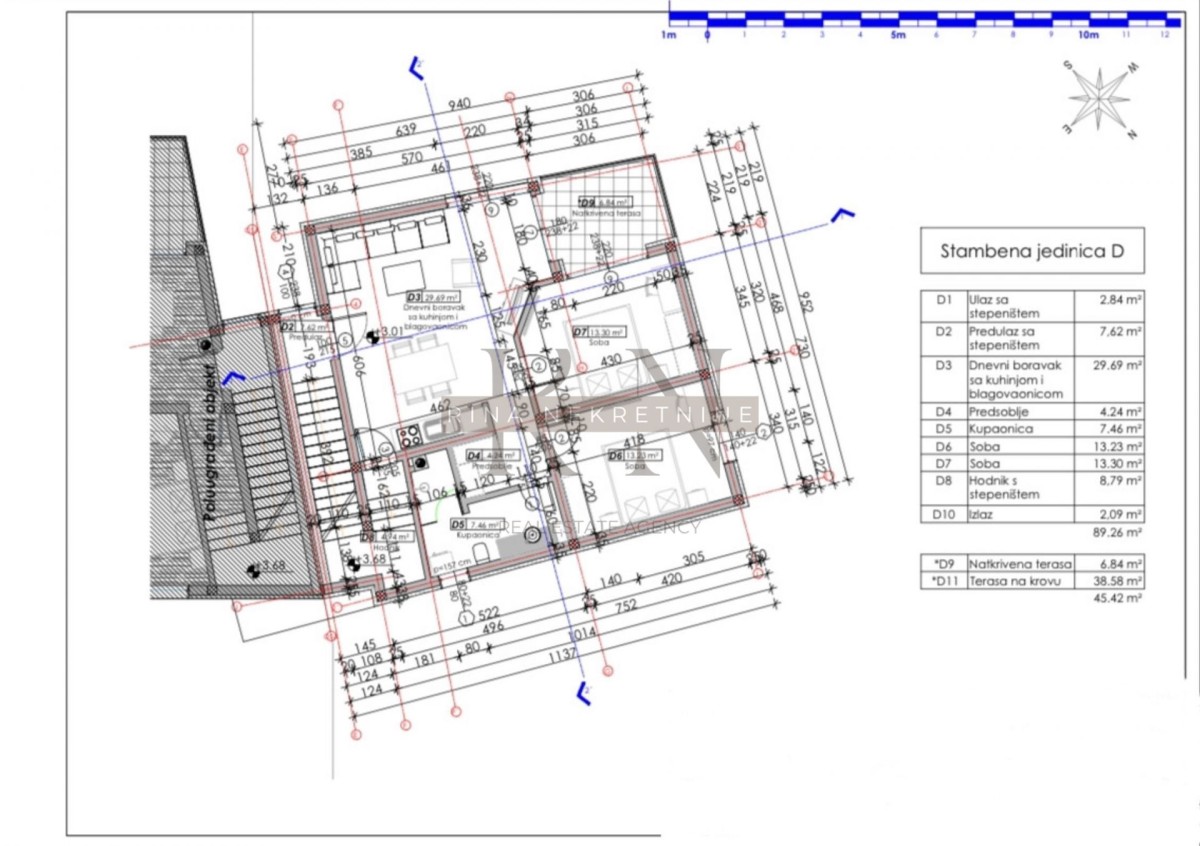Click the compass rose north arrow symbol

1100,98
